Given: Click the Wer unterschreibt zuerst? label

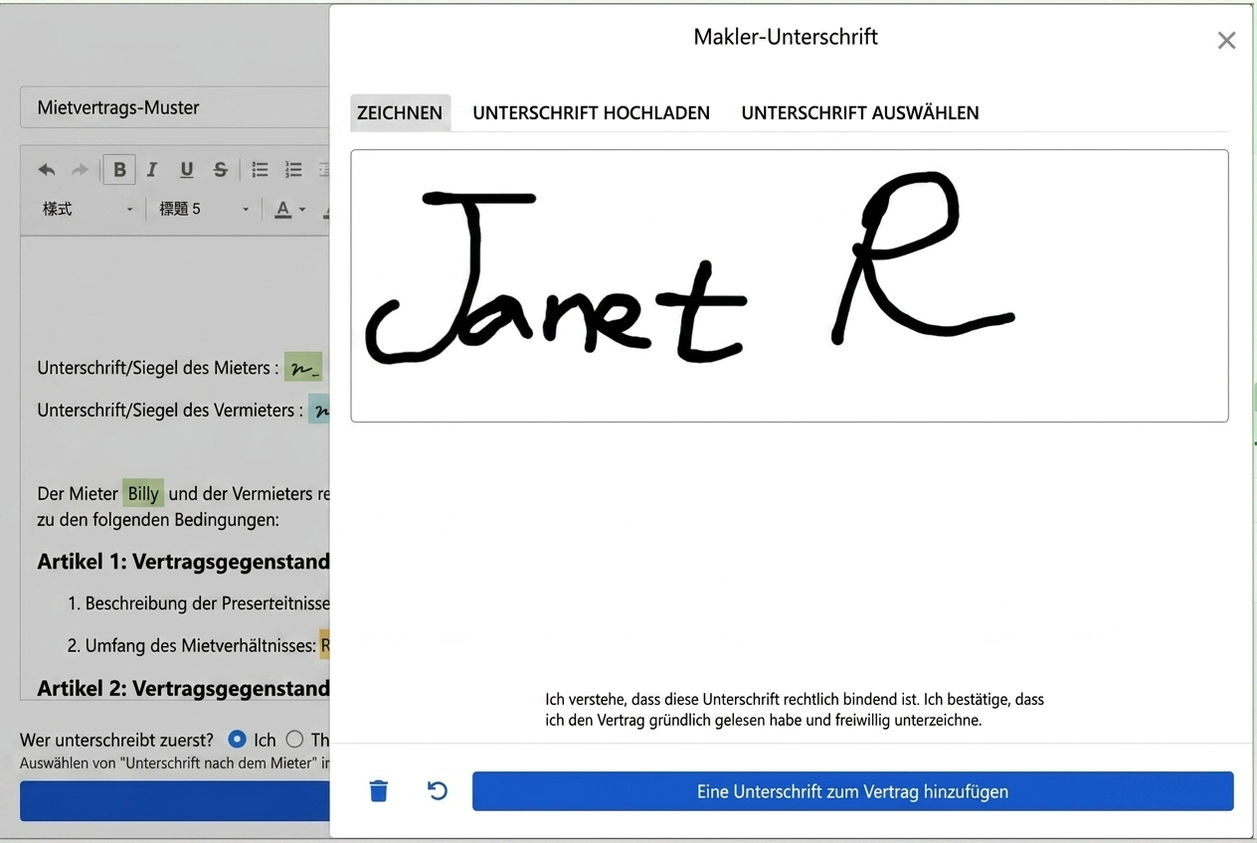Looking at the screenshot, I should coord(117,740).
